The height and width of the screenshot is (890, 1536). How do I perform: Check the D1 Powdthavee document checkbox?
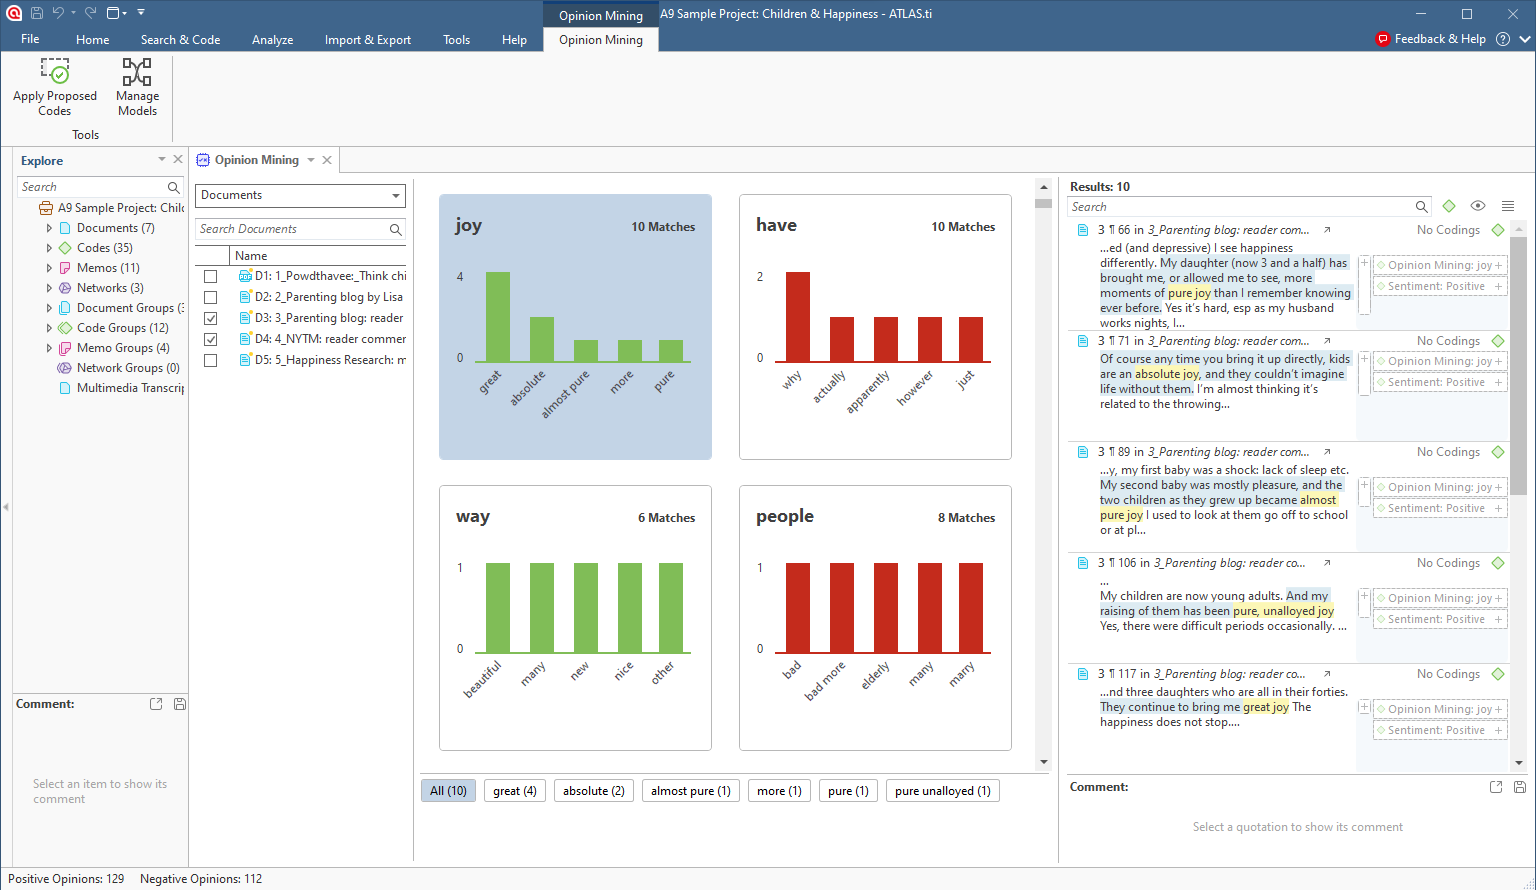(x=210, y=276)
